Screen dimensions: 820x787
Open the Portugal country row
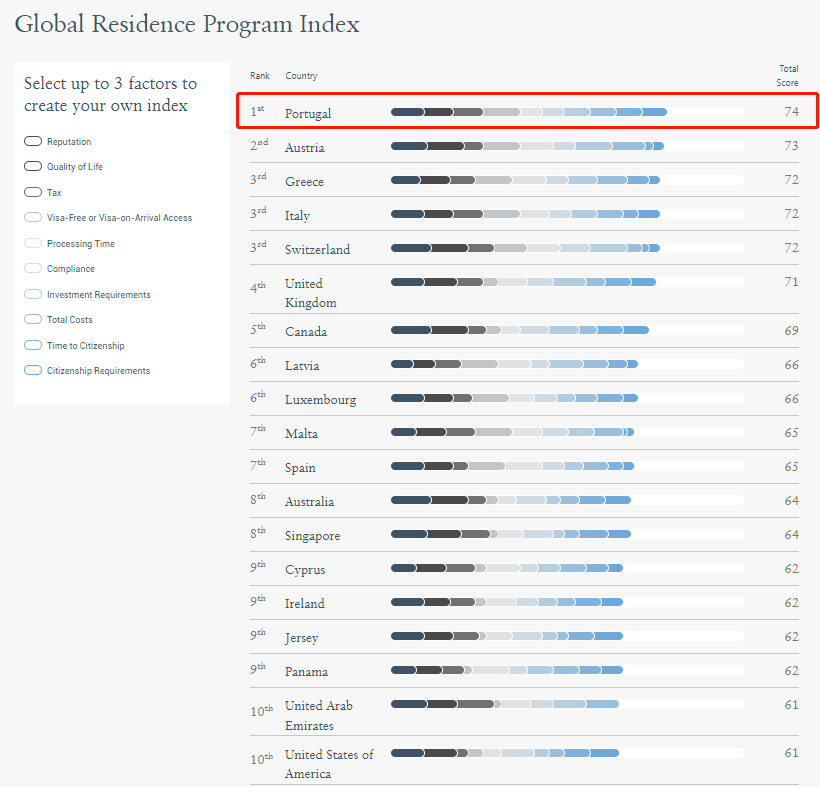[307, 113]
